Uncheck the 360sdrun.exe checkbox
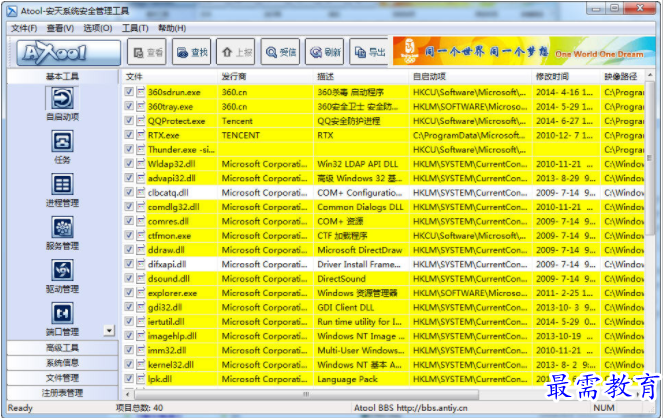 [129, 92]
